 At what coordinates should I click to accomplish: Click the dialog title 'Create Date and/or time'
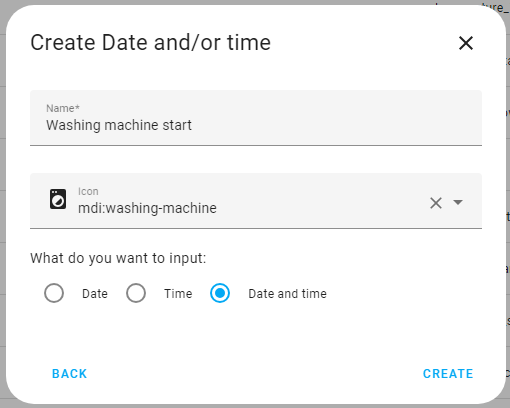(x=151, y=43)
